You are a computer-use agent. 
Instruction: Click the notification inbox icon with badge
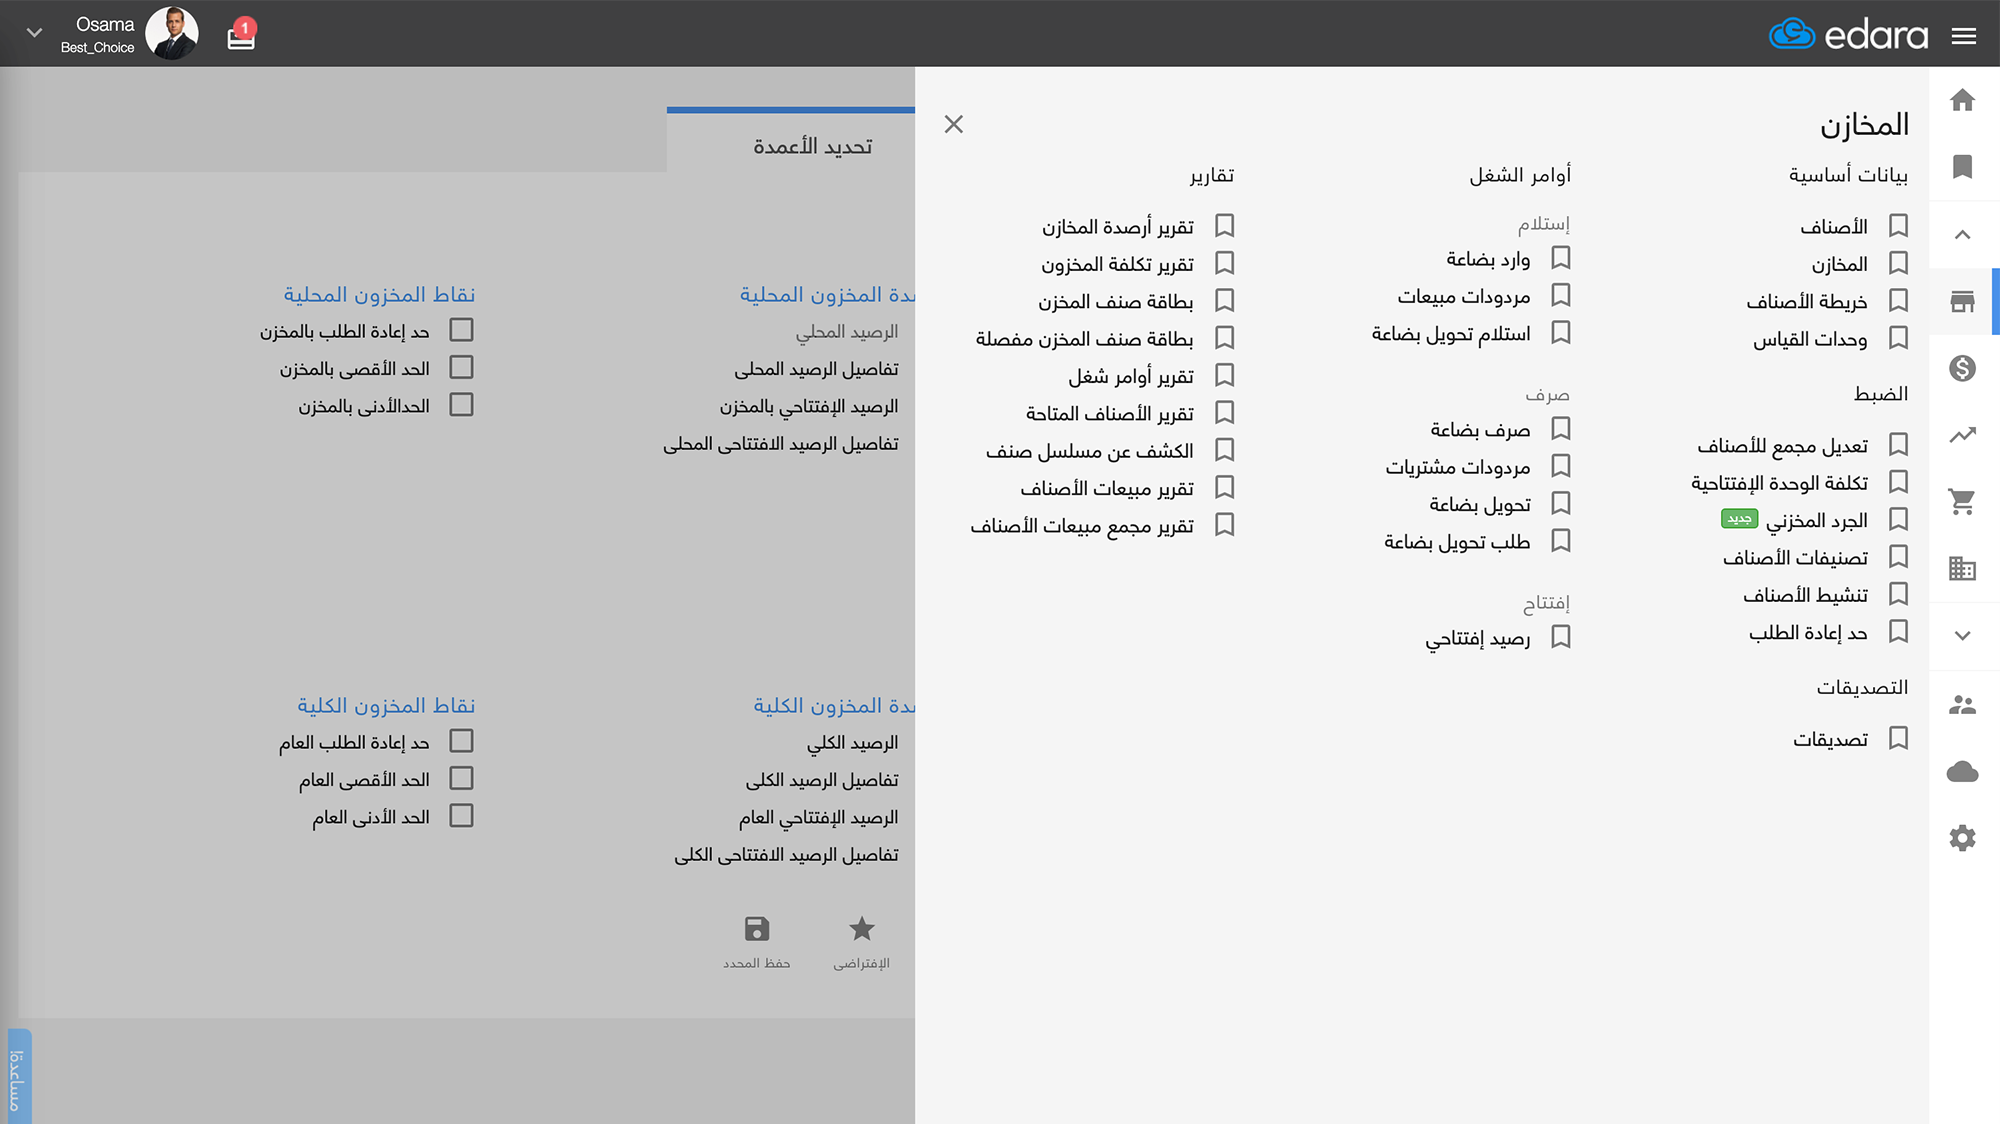tap(241, 36)
